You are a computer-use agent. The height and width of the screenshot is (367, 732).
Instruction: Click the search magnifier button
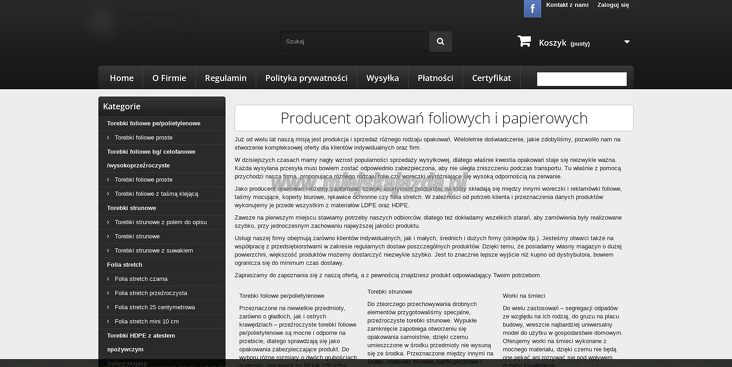coord(440,42)
